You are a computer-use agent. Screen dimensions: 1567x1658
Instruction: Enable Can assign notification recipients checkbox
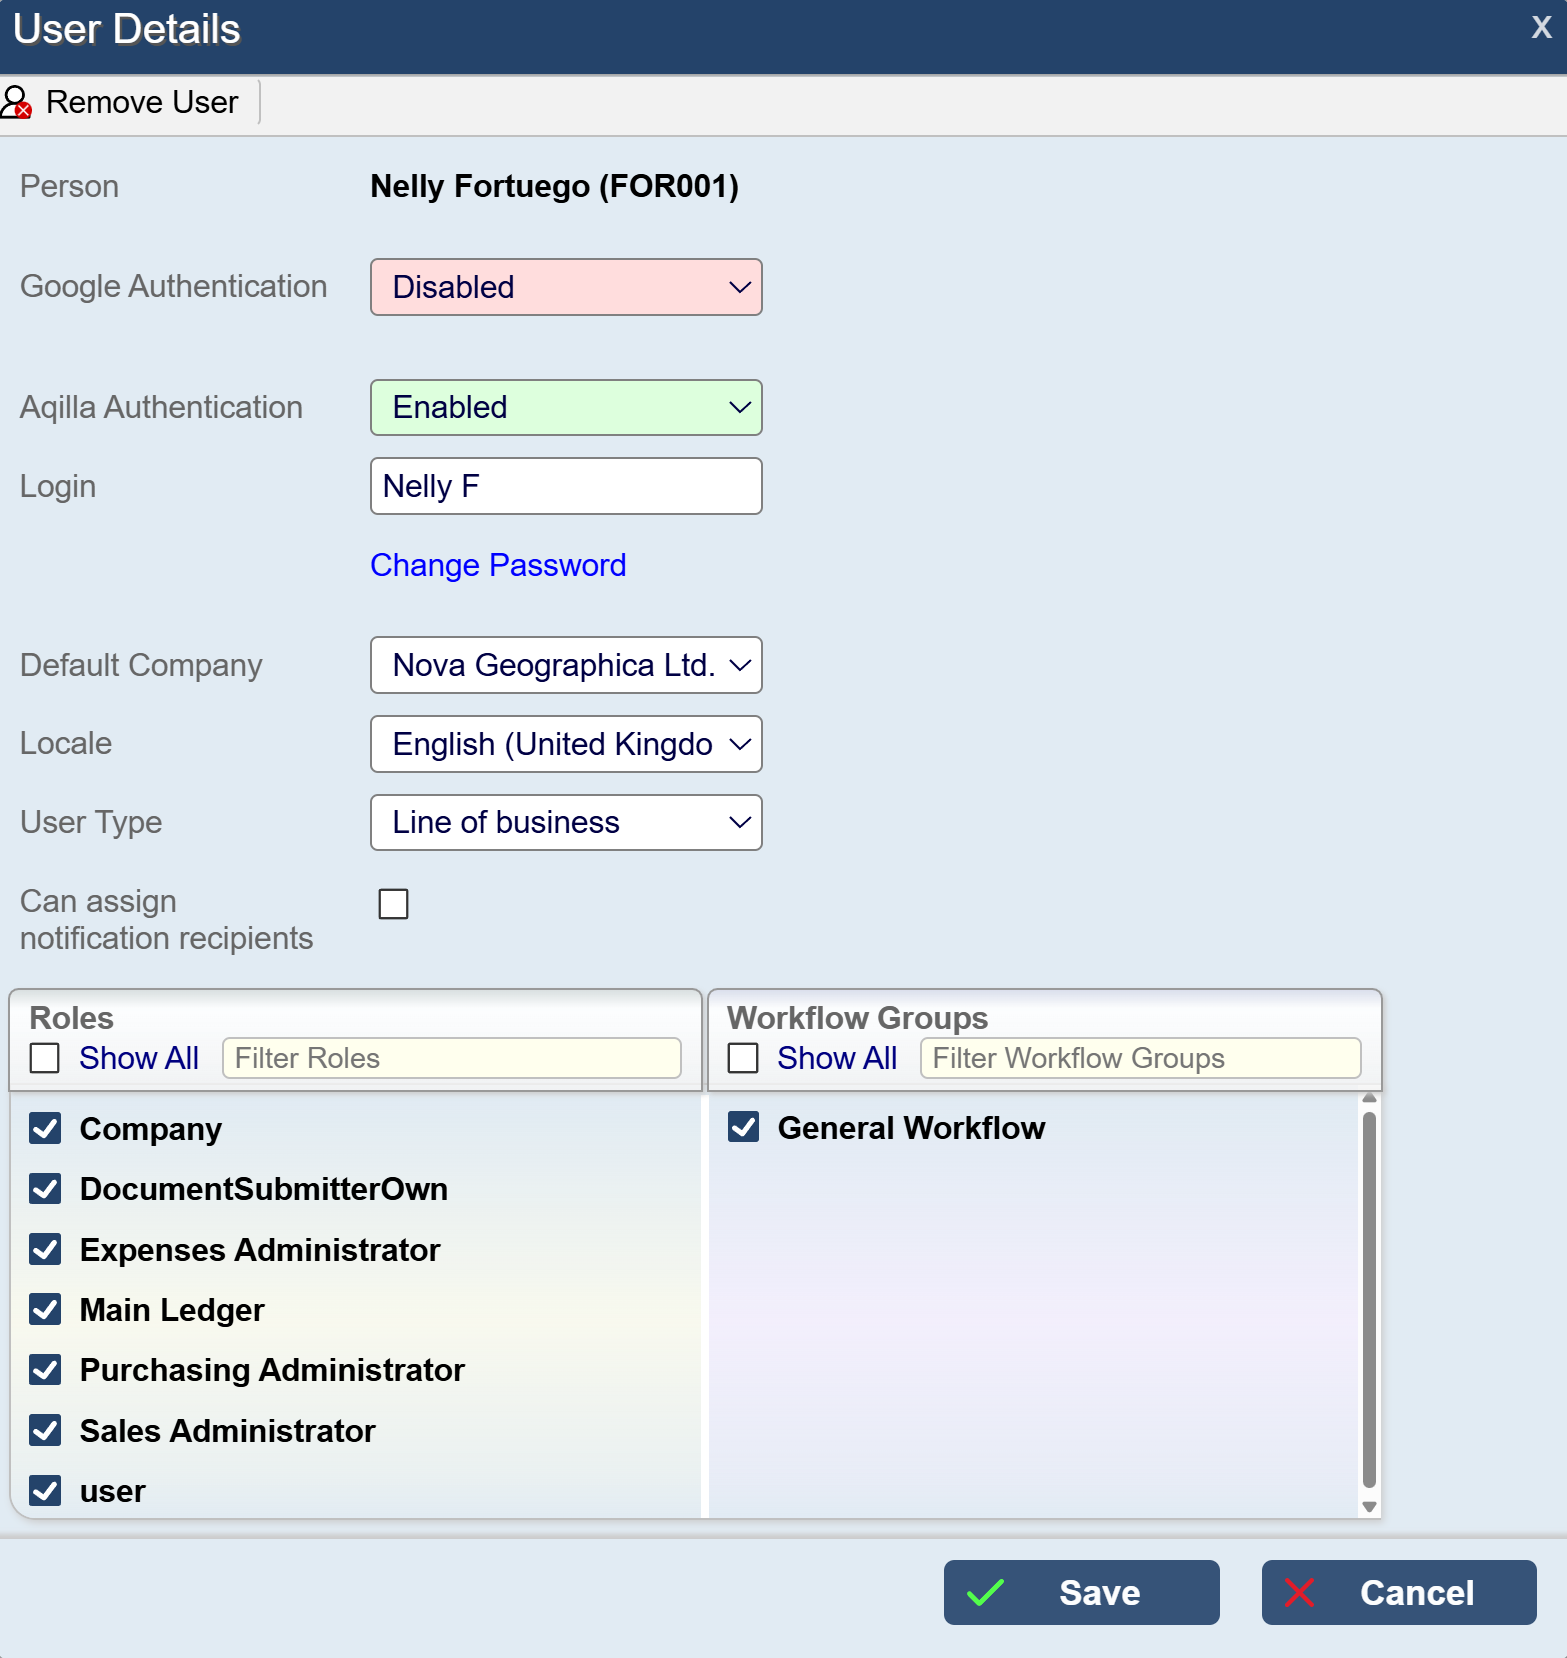394,904
